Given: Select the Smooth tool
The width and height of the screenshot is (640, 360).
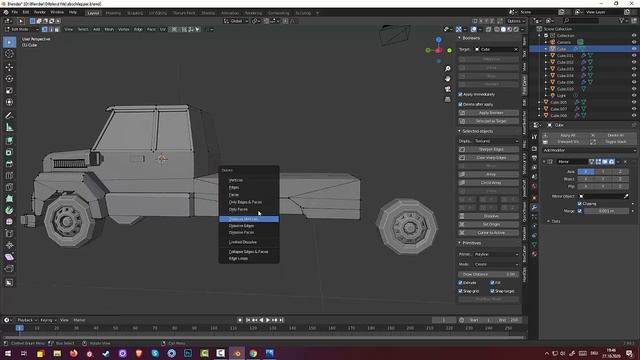Looking at the screenshot, I should tap(9, 222).
